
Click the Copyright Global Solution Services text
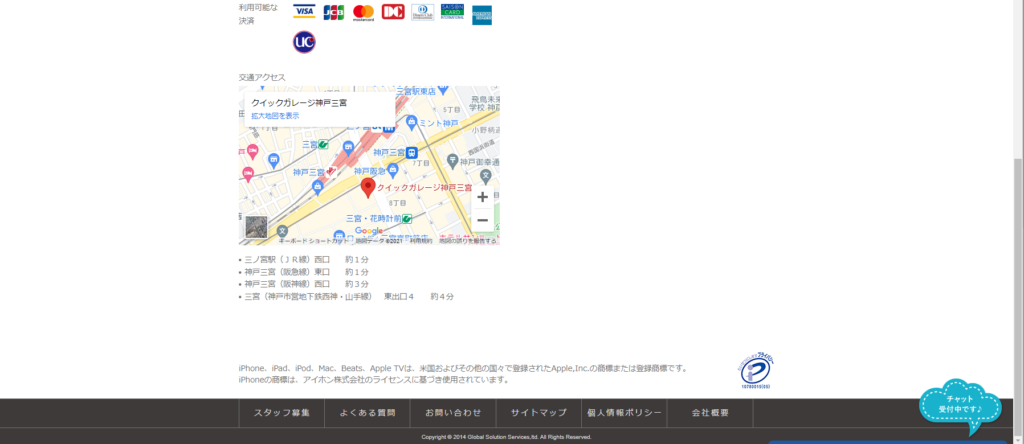tap(506, 437)
